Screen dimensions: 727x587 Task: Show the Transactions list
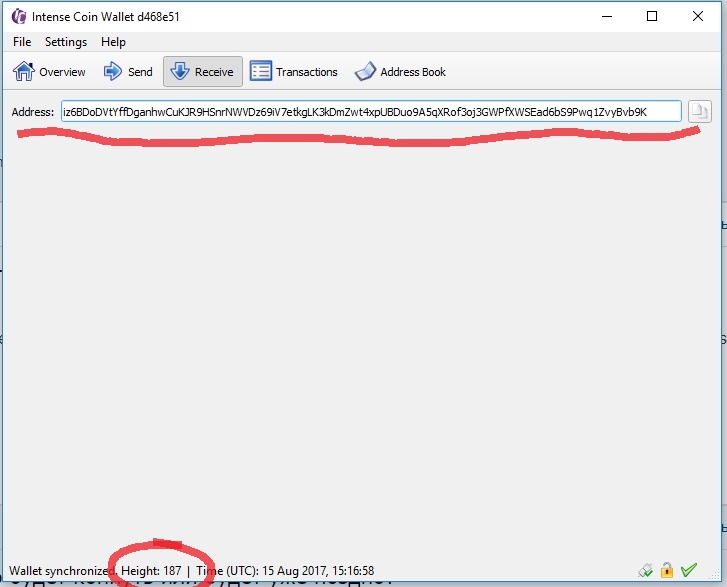(293, 72)
